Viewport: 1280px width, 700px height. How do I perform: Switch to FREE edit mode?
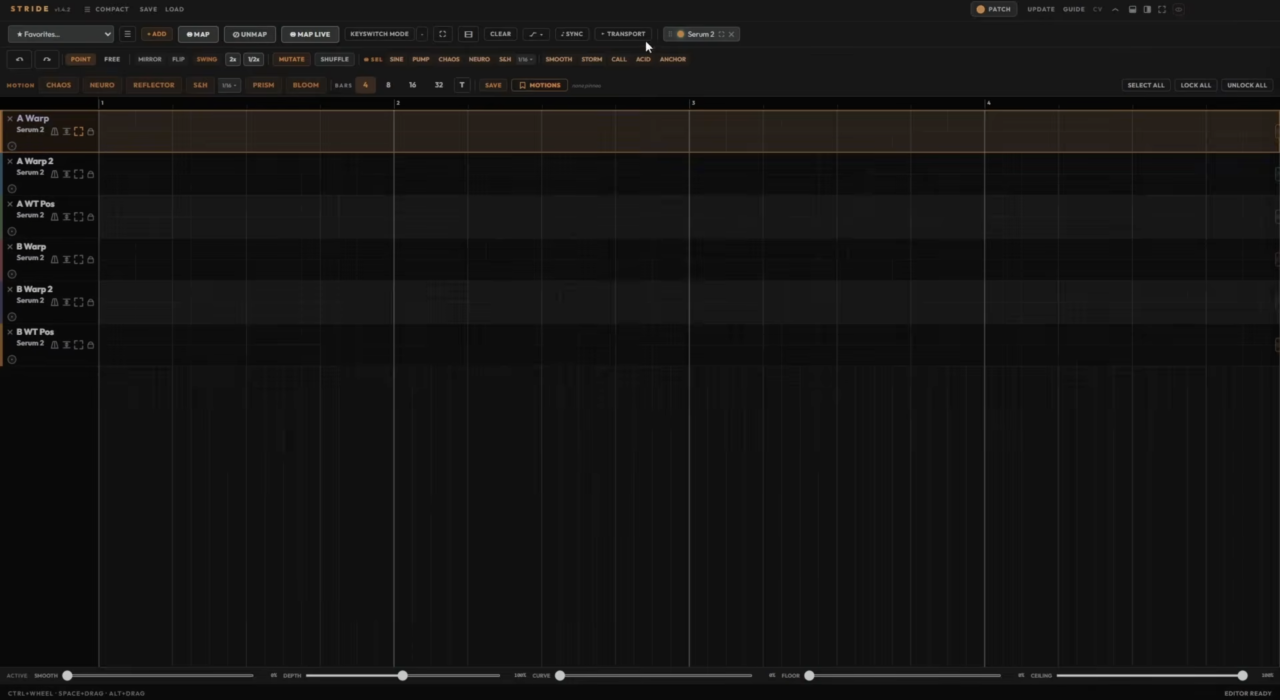coord(112,59)
